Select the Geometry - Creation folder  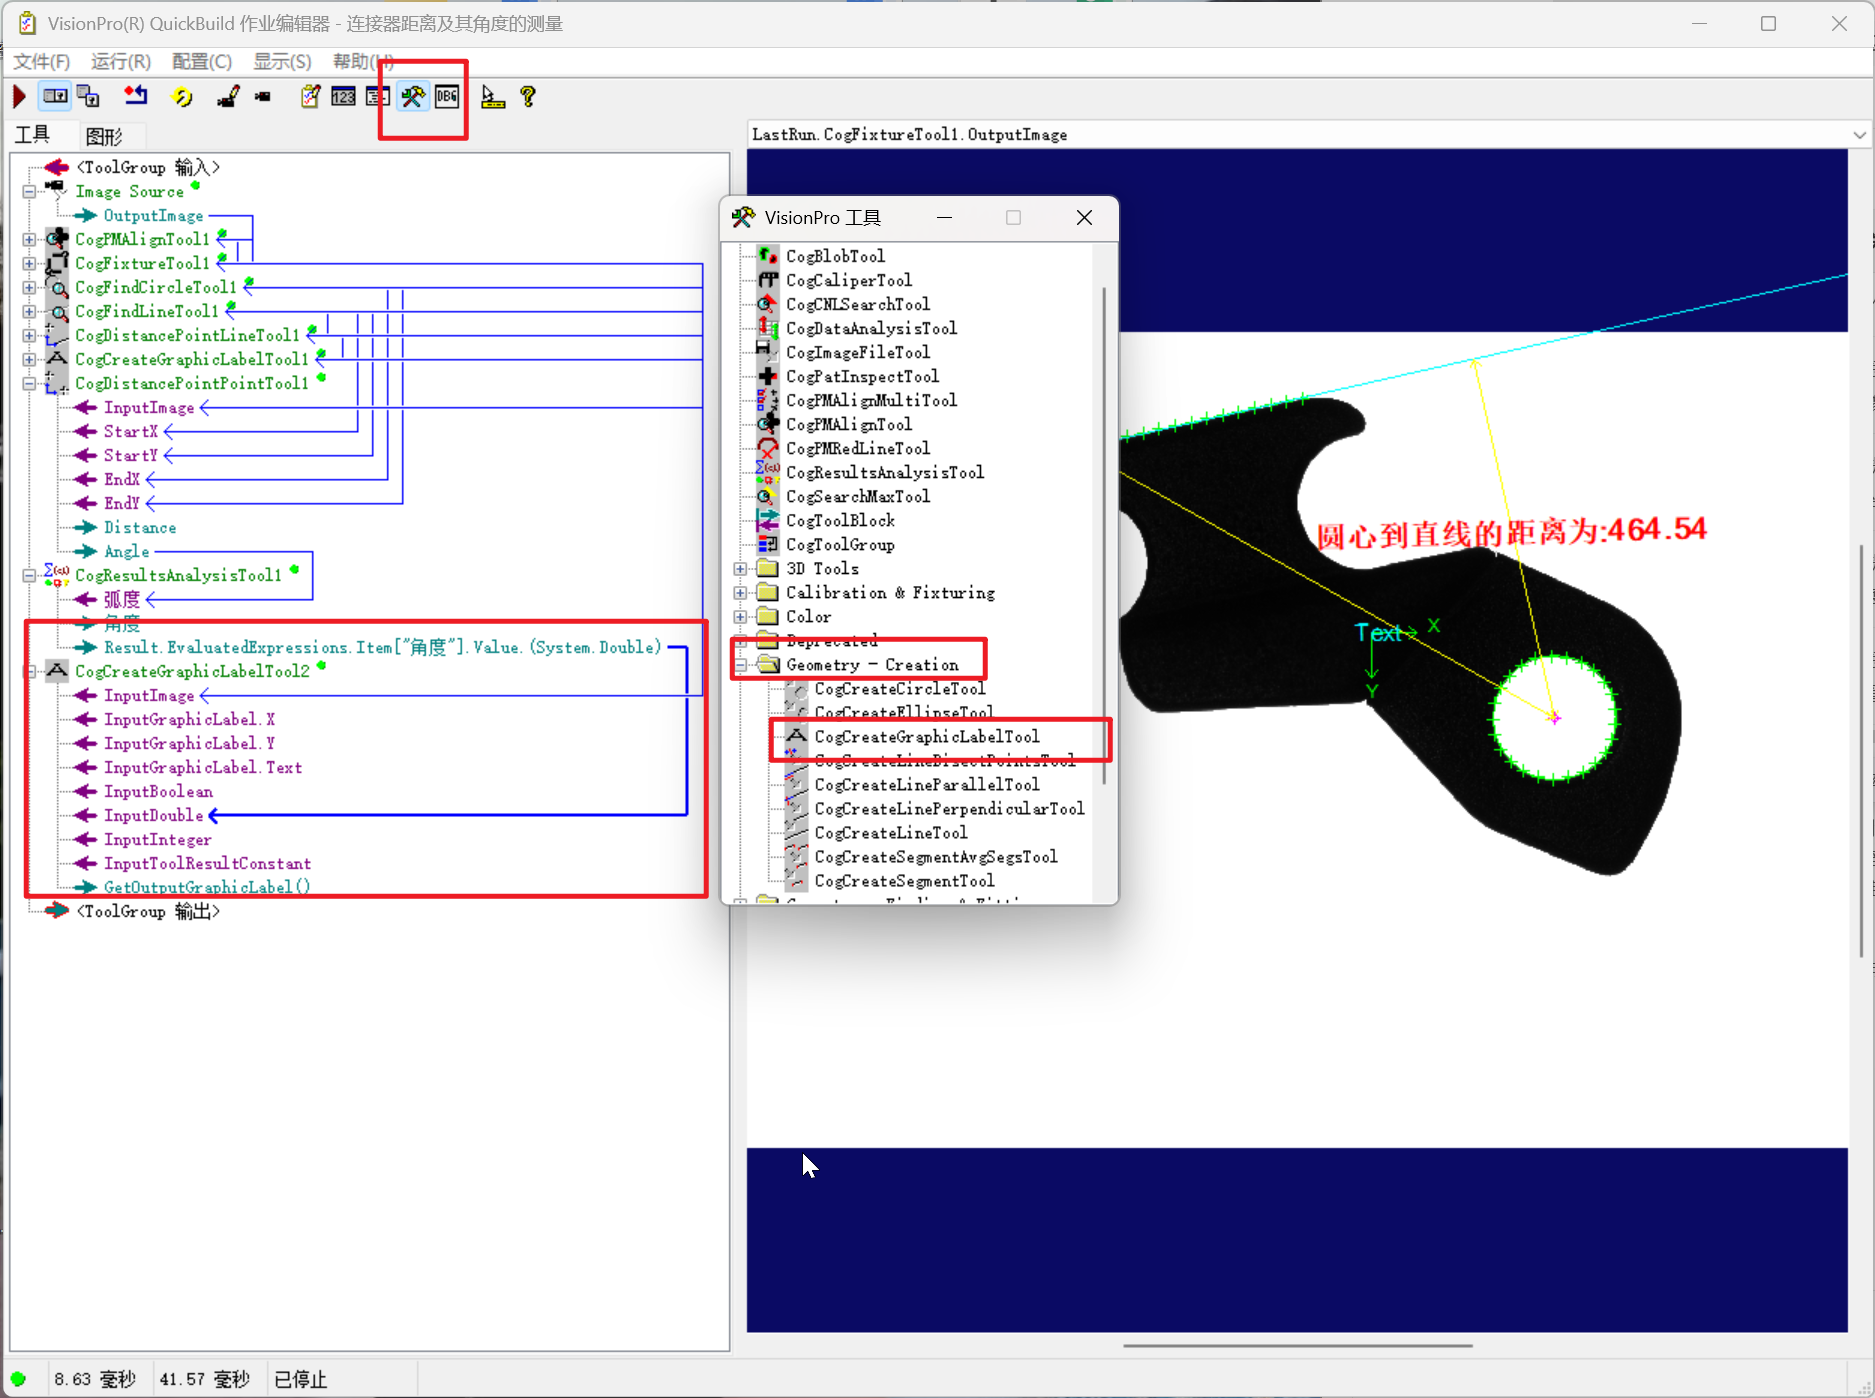(872, 665)
